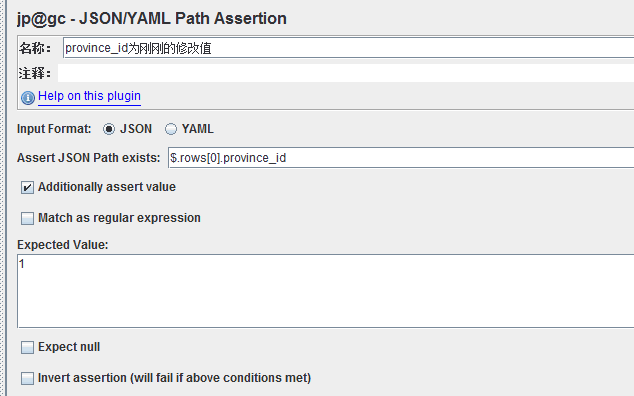Select the YAML input format radio button
Screen dimensions: 634x396
171,129
